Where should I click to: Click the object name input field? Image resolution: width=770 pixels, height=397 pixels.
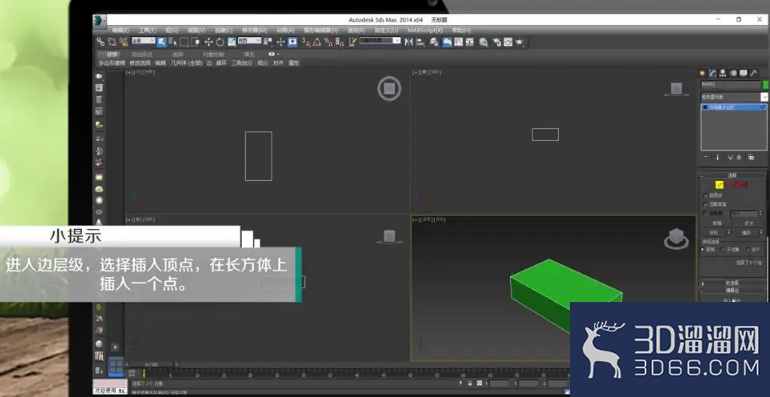click(730, 85)
